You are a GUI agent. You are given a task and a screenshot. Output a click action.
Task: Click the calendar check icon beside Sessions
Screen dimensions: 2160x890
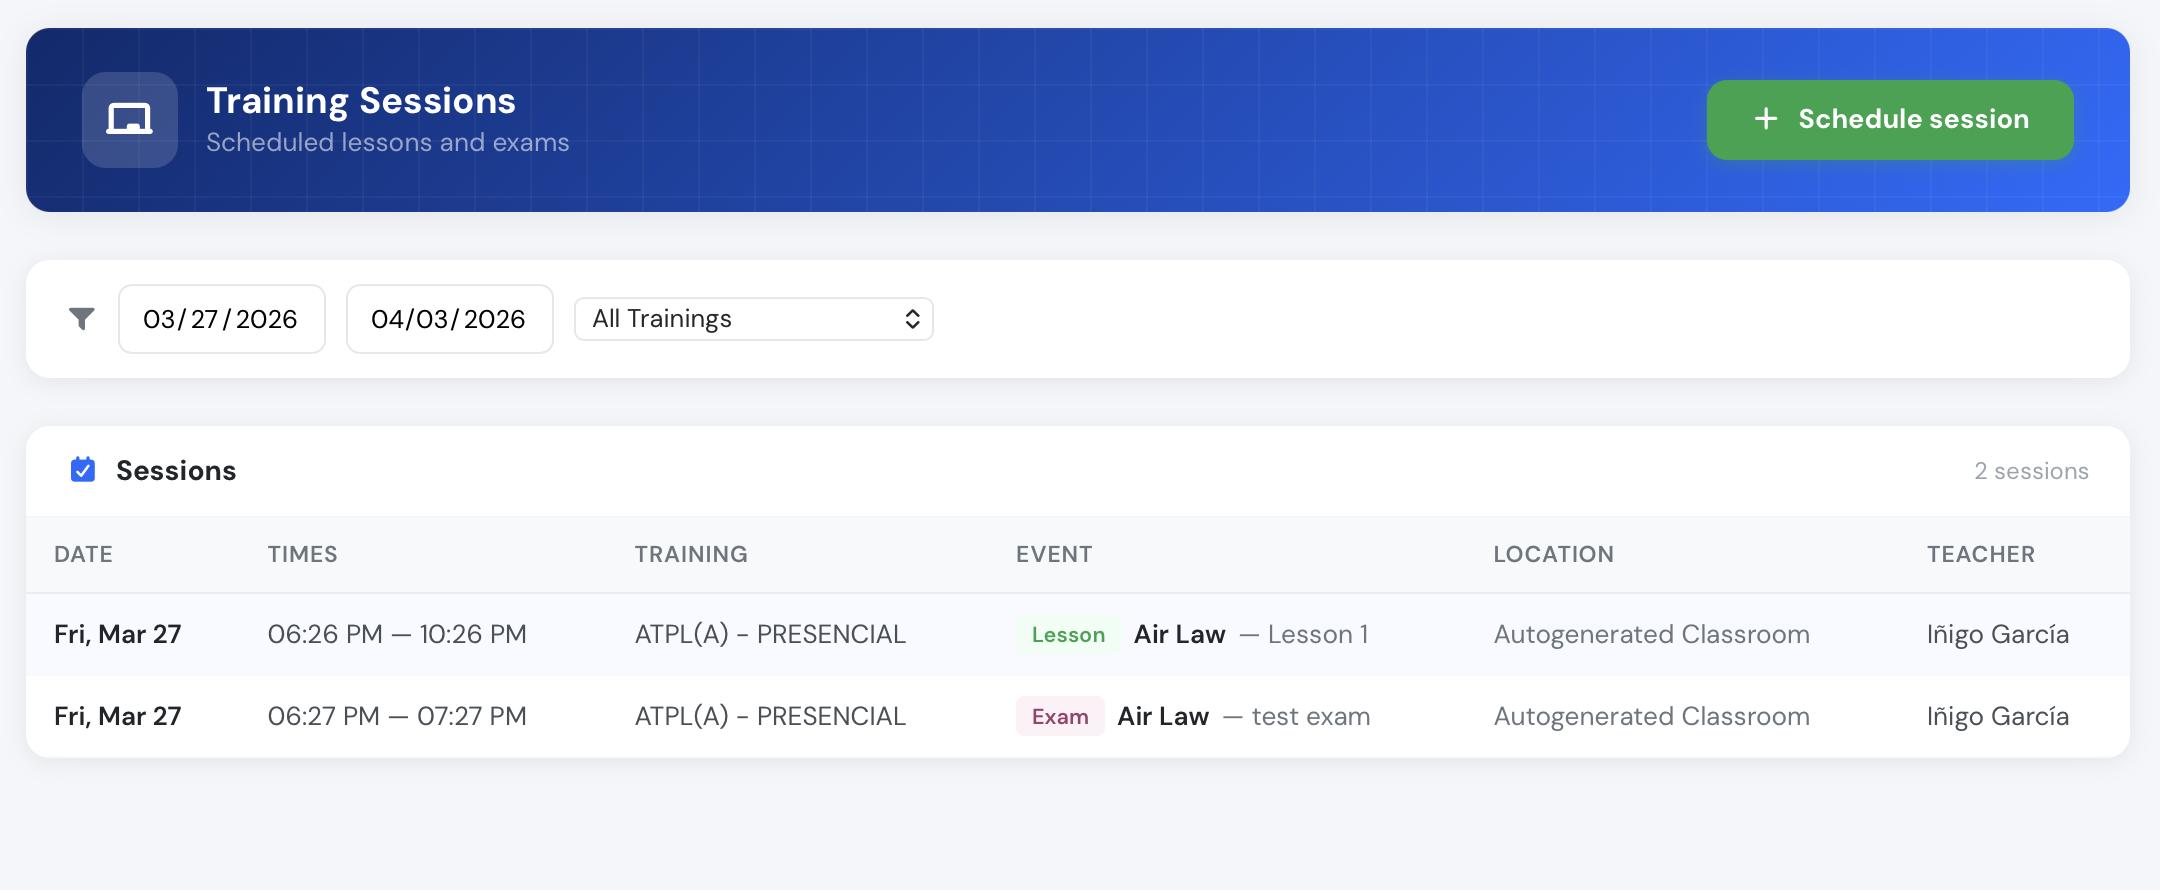83,470
